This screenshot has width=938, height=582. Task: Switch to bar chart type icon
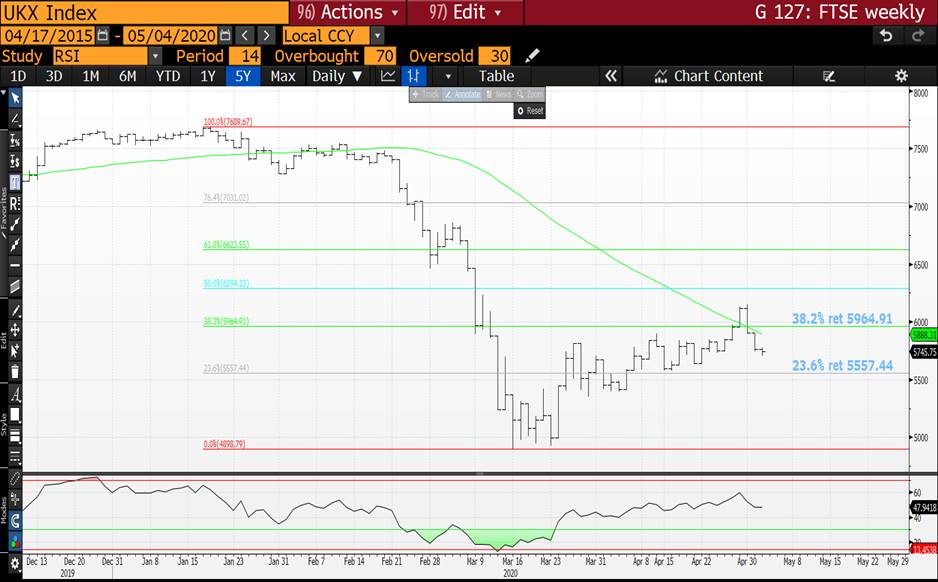click(x=413, y=76)
